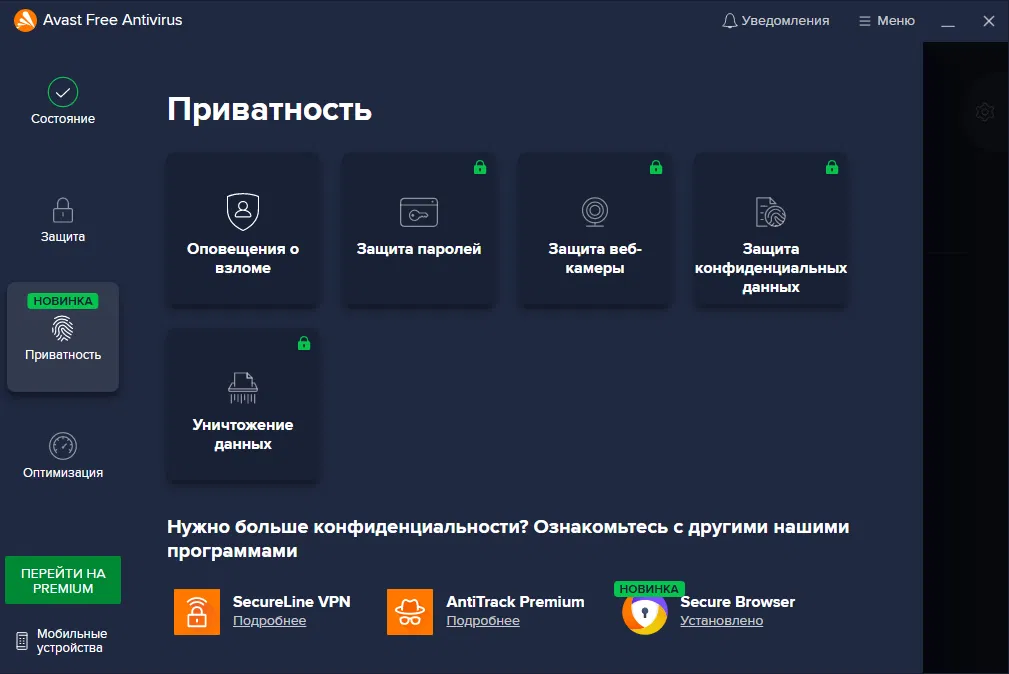Image resolution: width=1009 pixels, height=674 pixels.
Task: Click Защита конфиденциальных данных card title
Action: point(771,268)
